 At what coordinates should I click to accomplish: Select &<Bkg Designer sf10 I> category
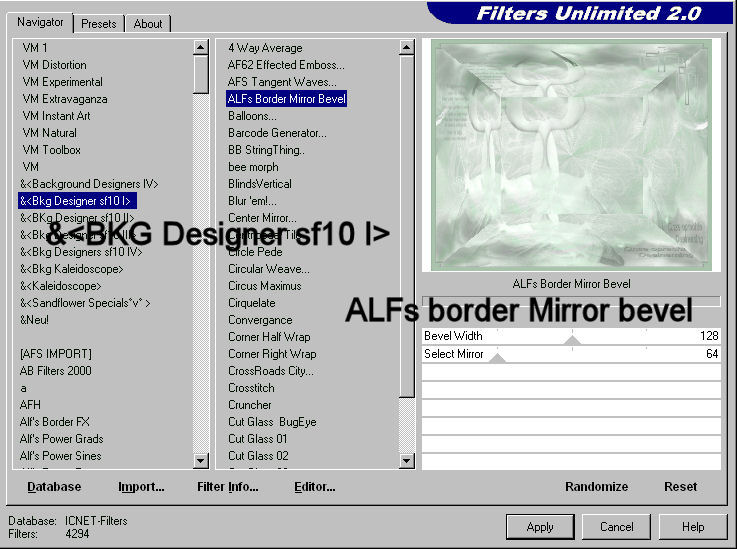coord(77,201)
